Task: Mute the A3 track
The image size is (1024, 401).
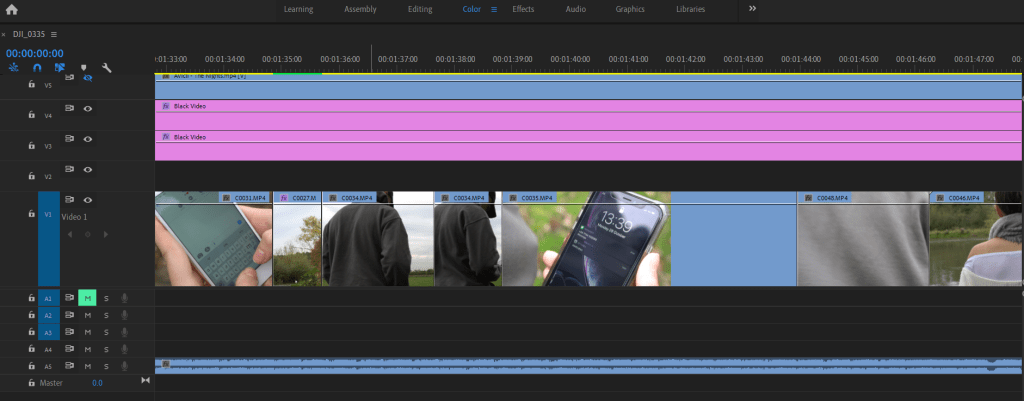Action: (87, 332)
